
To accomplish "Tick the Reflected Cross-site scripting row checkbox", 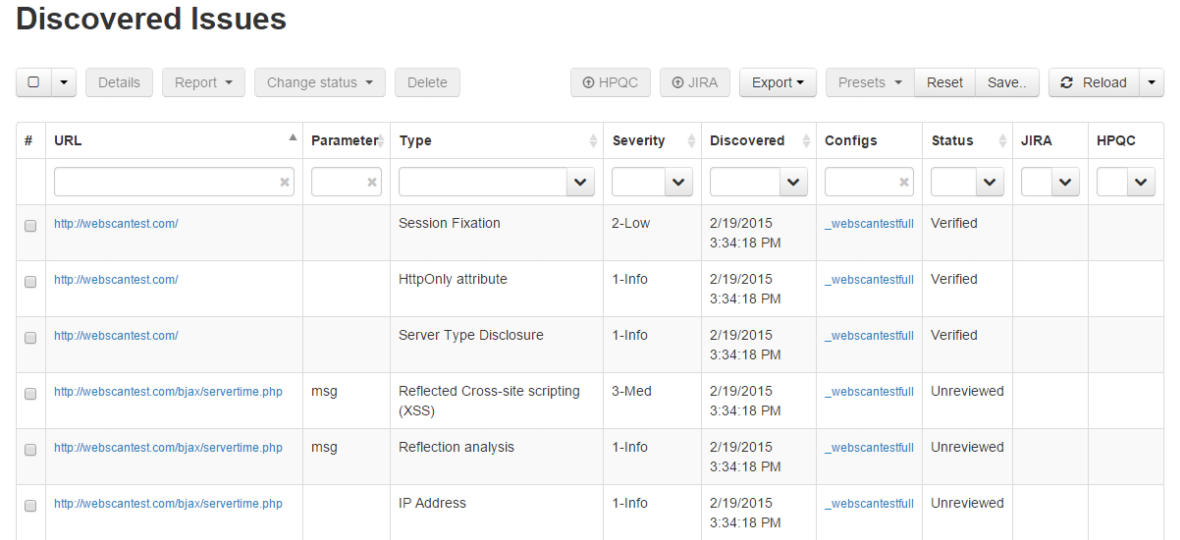I will (30, 394).
